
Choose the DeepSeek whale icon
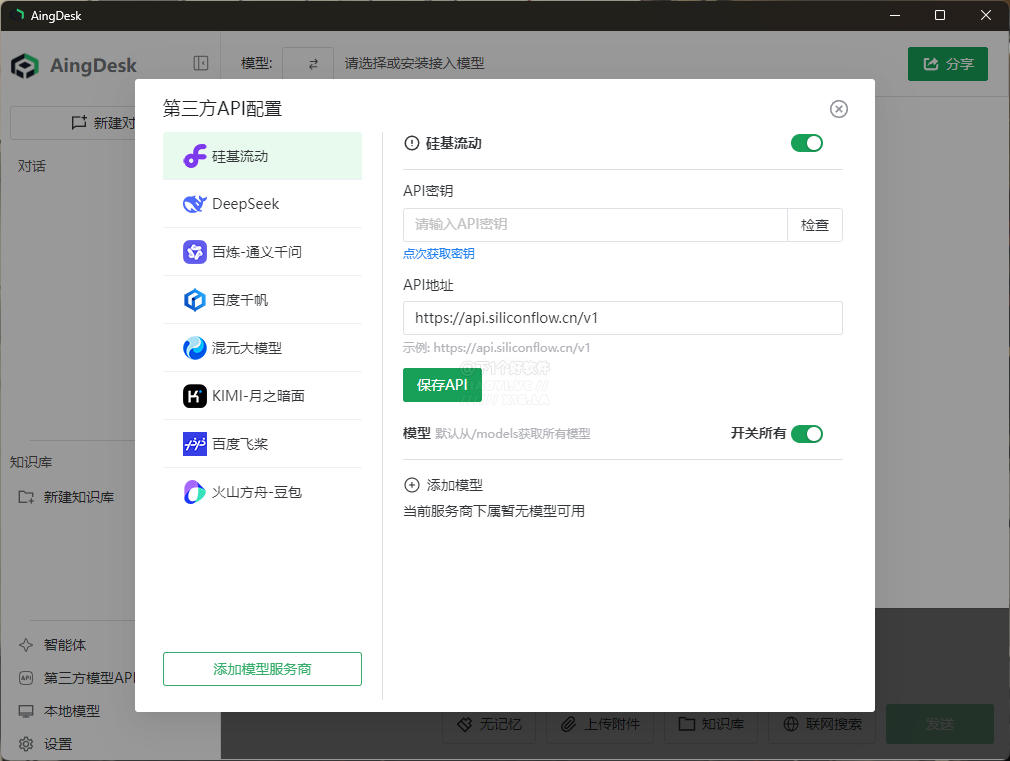tap(195, 204)
